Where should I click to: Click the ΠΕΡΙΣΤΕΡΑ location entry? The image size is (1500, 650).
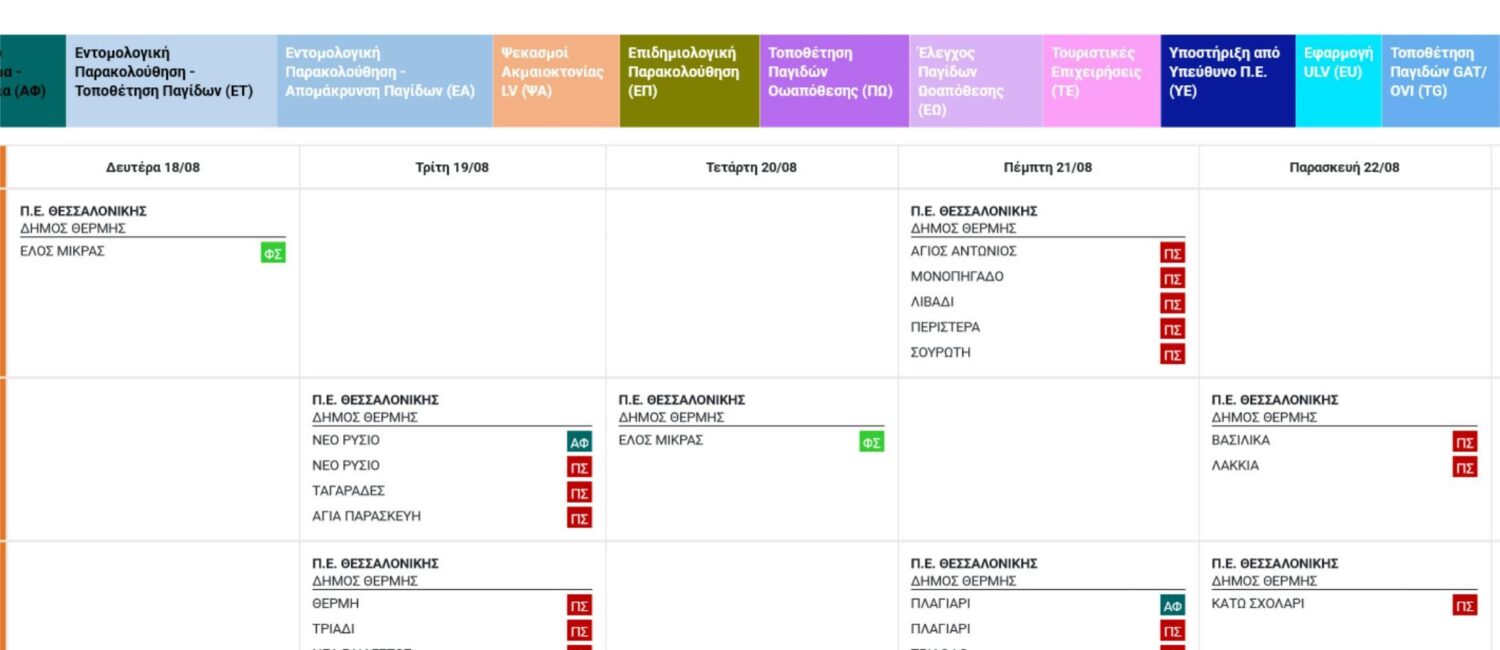point(945,327)
